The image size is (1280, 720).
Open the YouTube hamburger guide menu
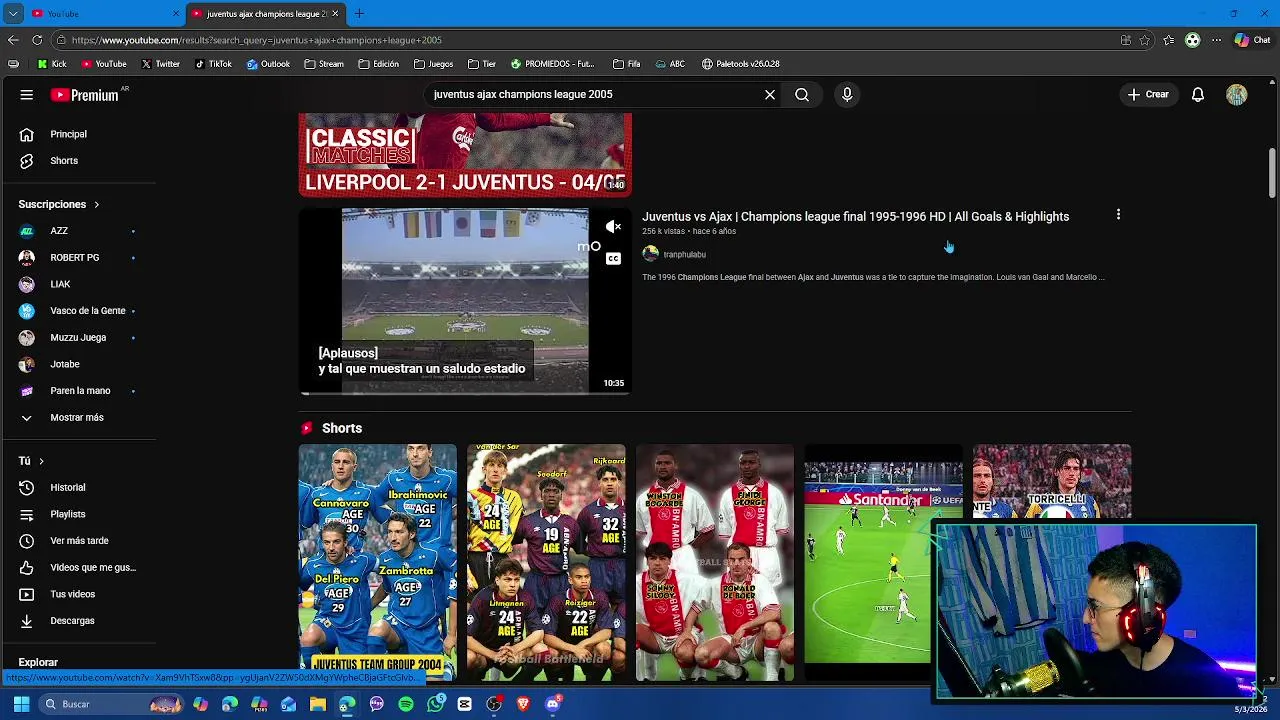click(27, 95)
